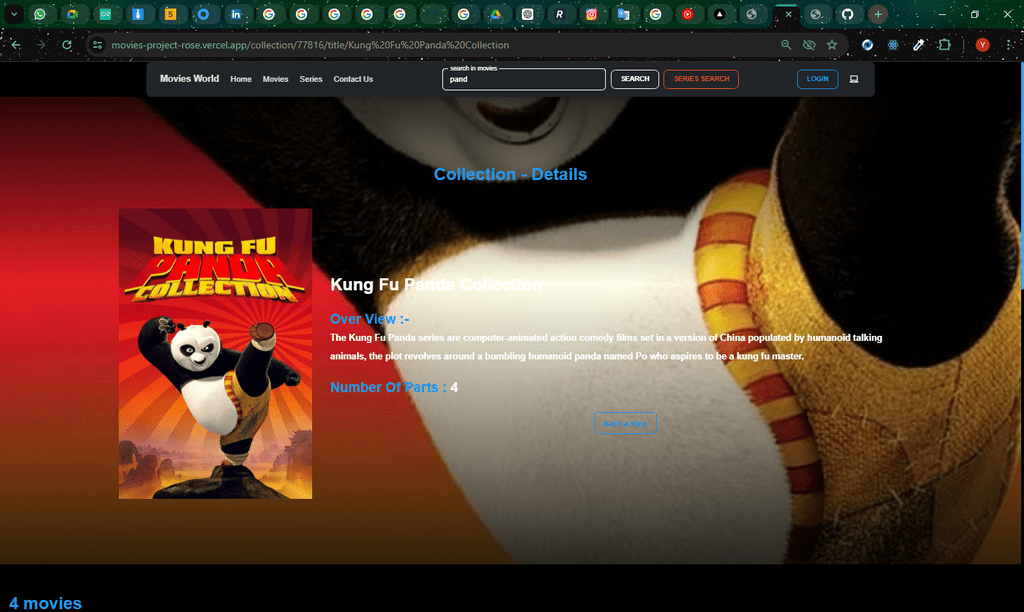The image size is (1024, 612).
Task: Open the Series nav link
Action: tap(311, 79)
